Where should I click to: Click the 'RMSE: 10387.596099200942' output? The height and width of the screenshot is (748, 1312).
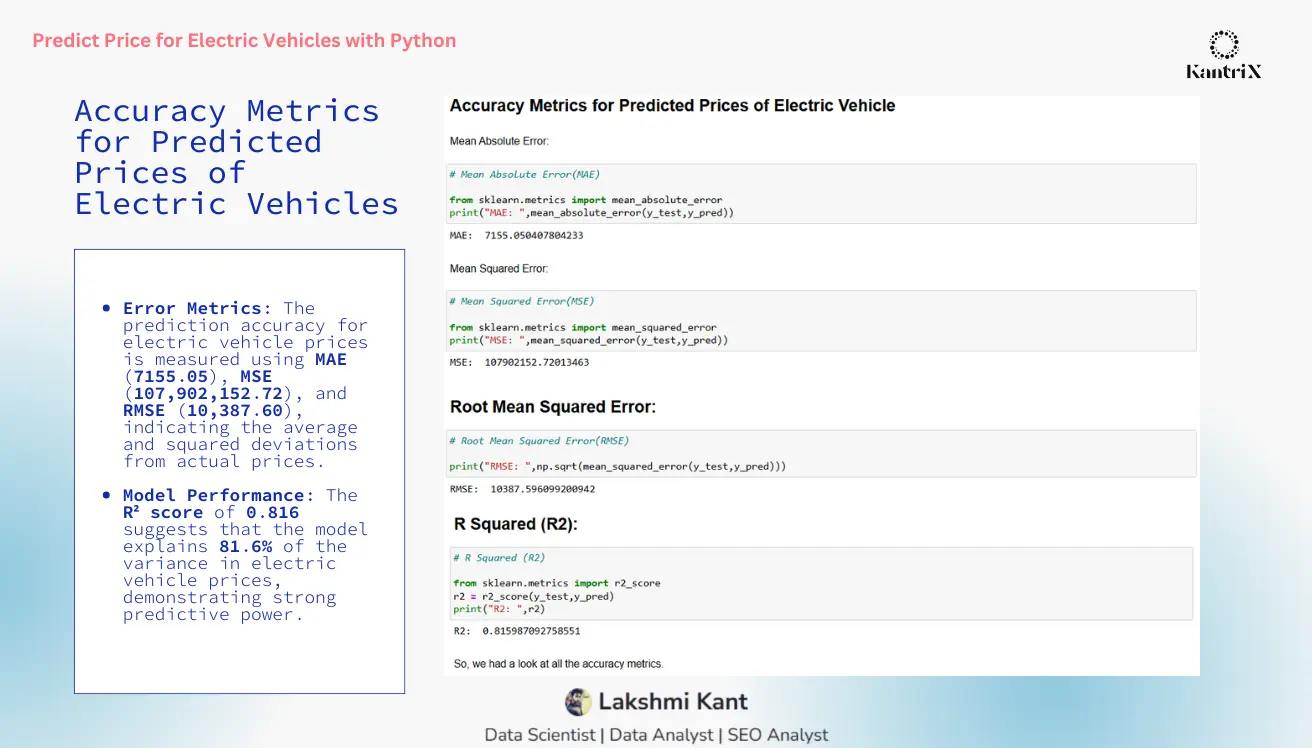point(523,489)
